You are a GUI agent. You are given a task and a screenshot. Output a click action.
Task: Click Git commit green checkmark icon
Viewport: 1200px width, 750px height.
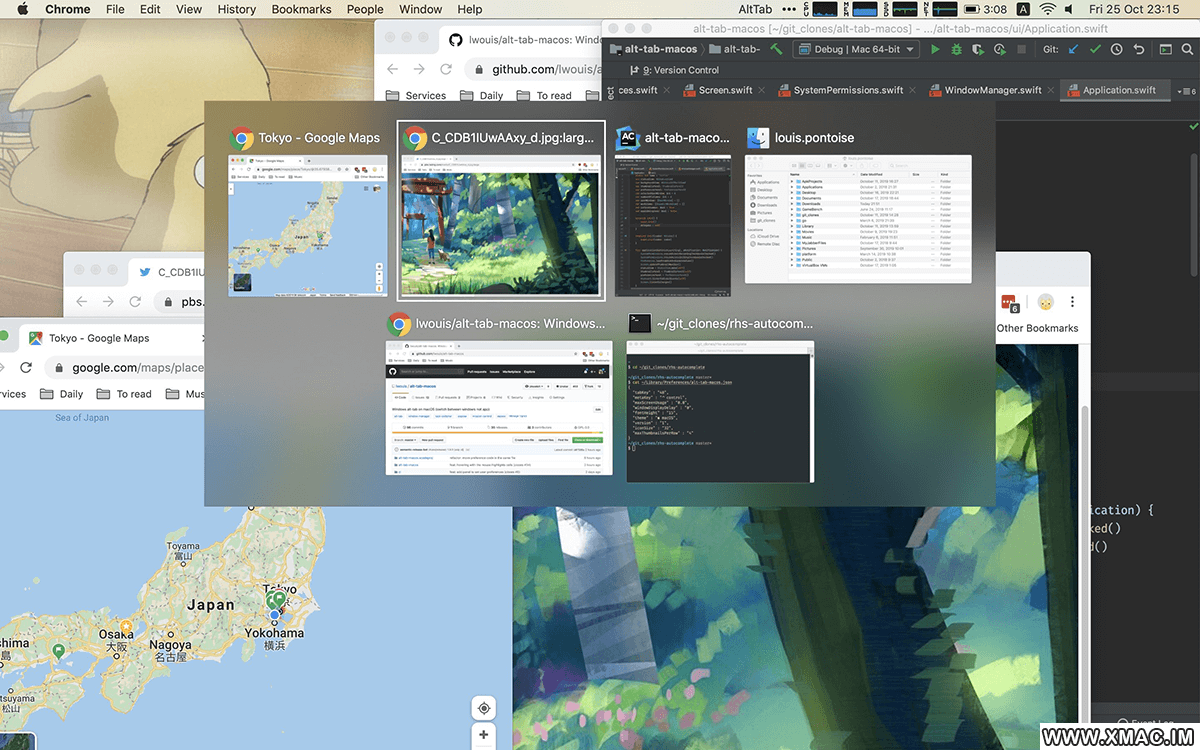coord(1095,49)
